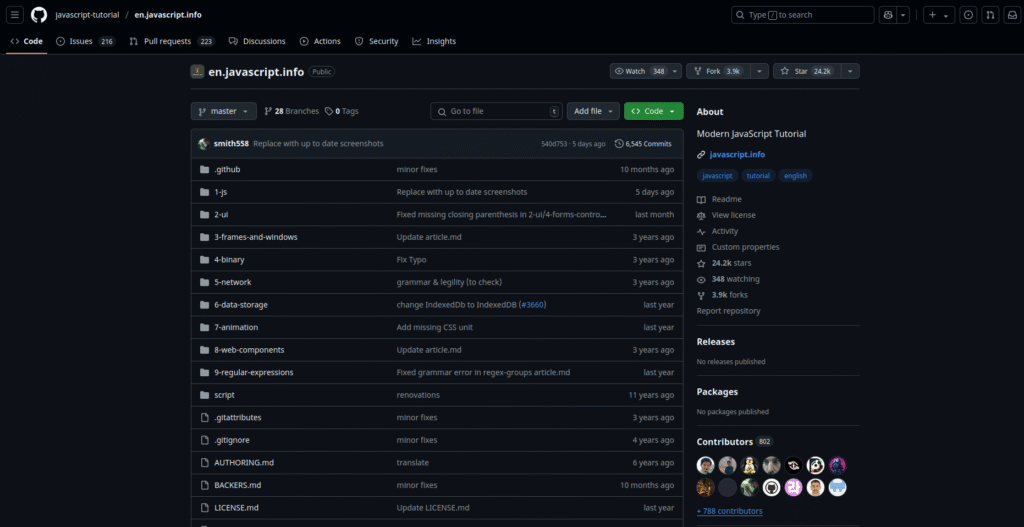Open the hamburger navigation menu
This screenshot has height=527, width=1024.
(16, 15)
